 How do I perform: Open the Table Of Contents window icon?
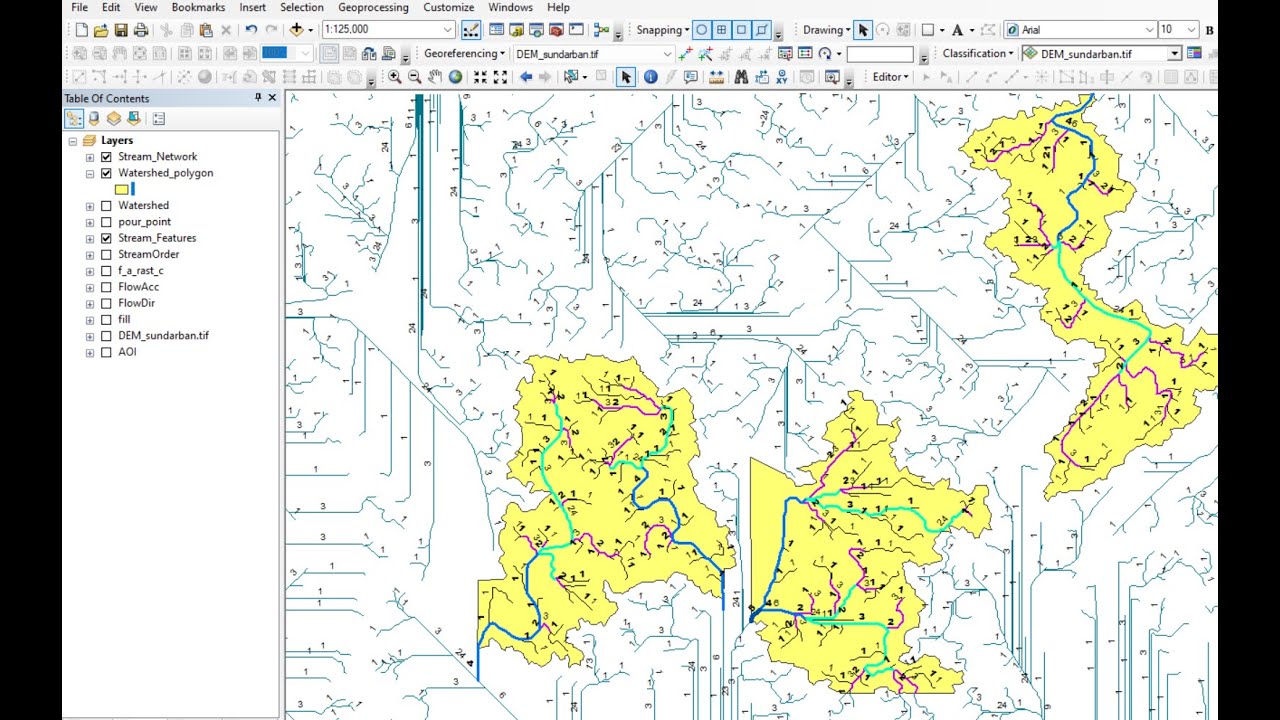pyautogui.click(x=496, y=30)
